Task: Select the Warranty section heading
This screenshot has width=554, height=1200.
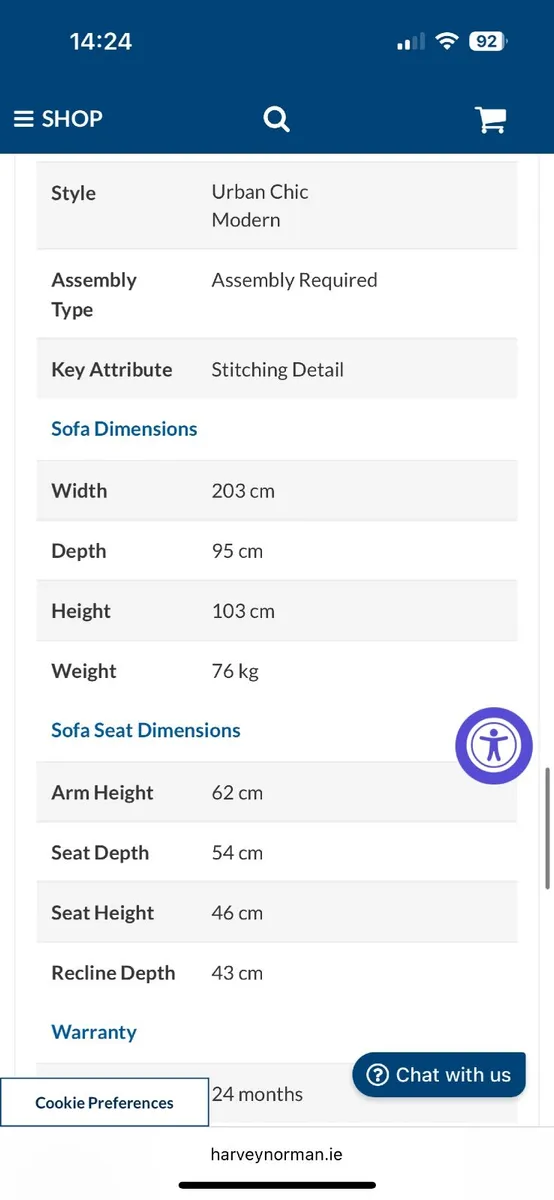Action: (94, 1032)
